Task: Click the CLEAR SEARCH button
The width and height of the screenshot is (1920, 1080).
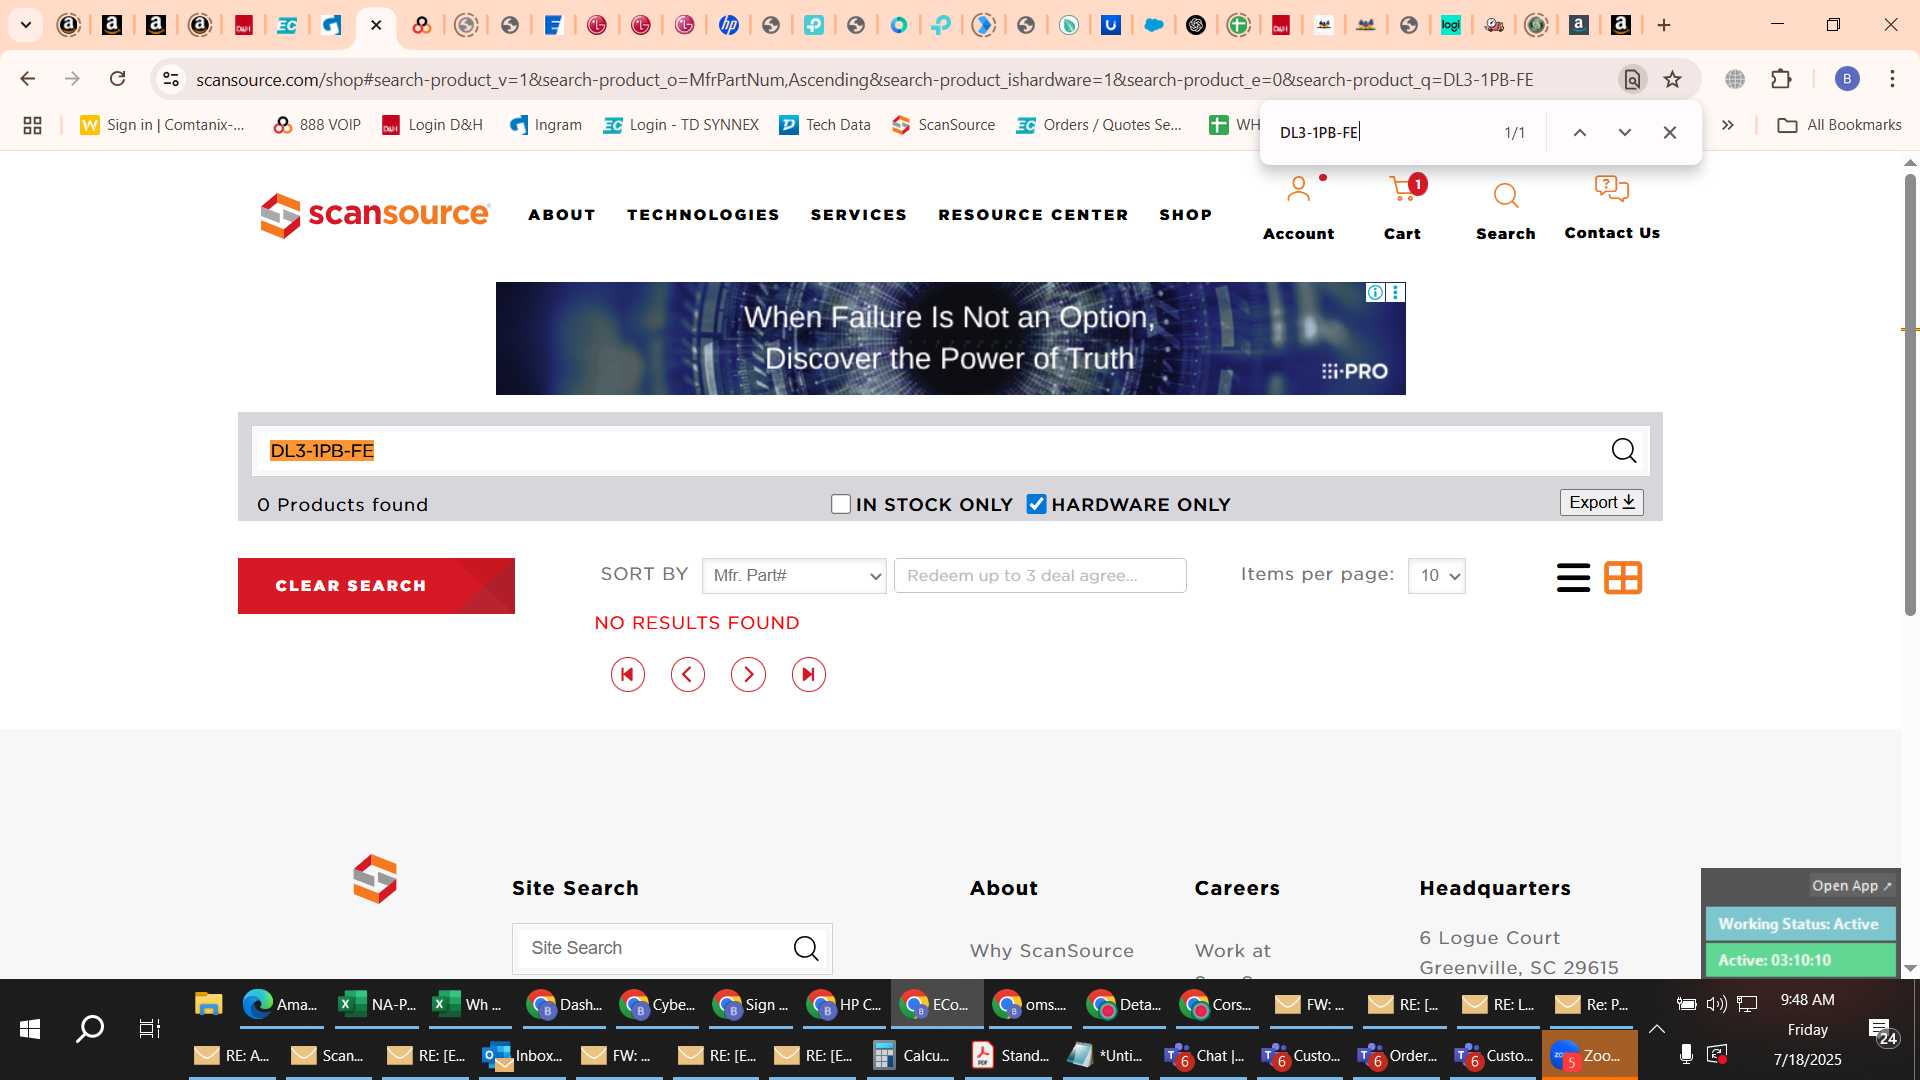Action: (x=376, y=586)
